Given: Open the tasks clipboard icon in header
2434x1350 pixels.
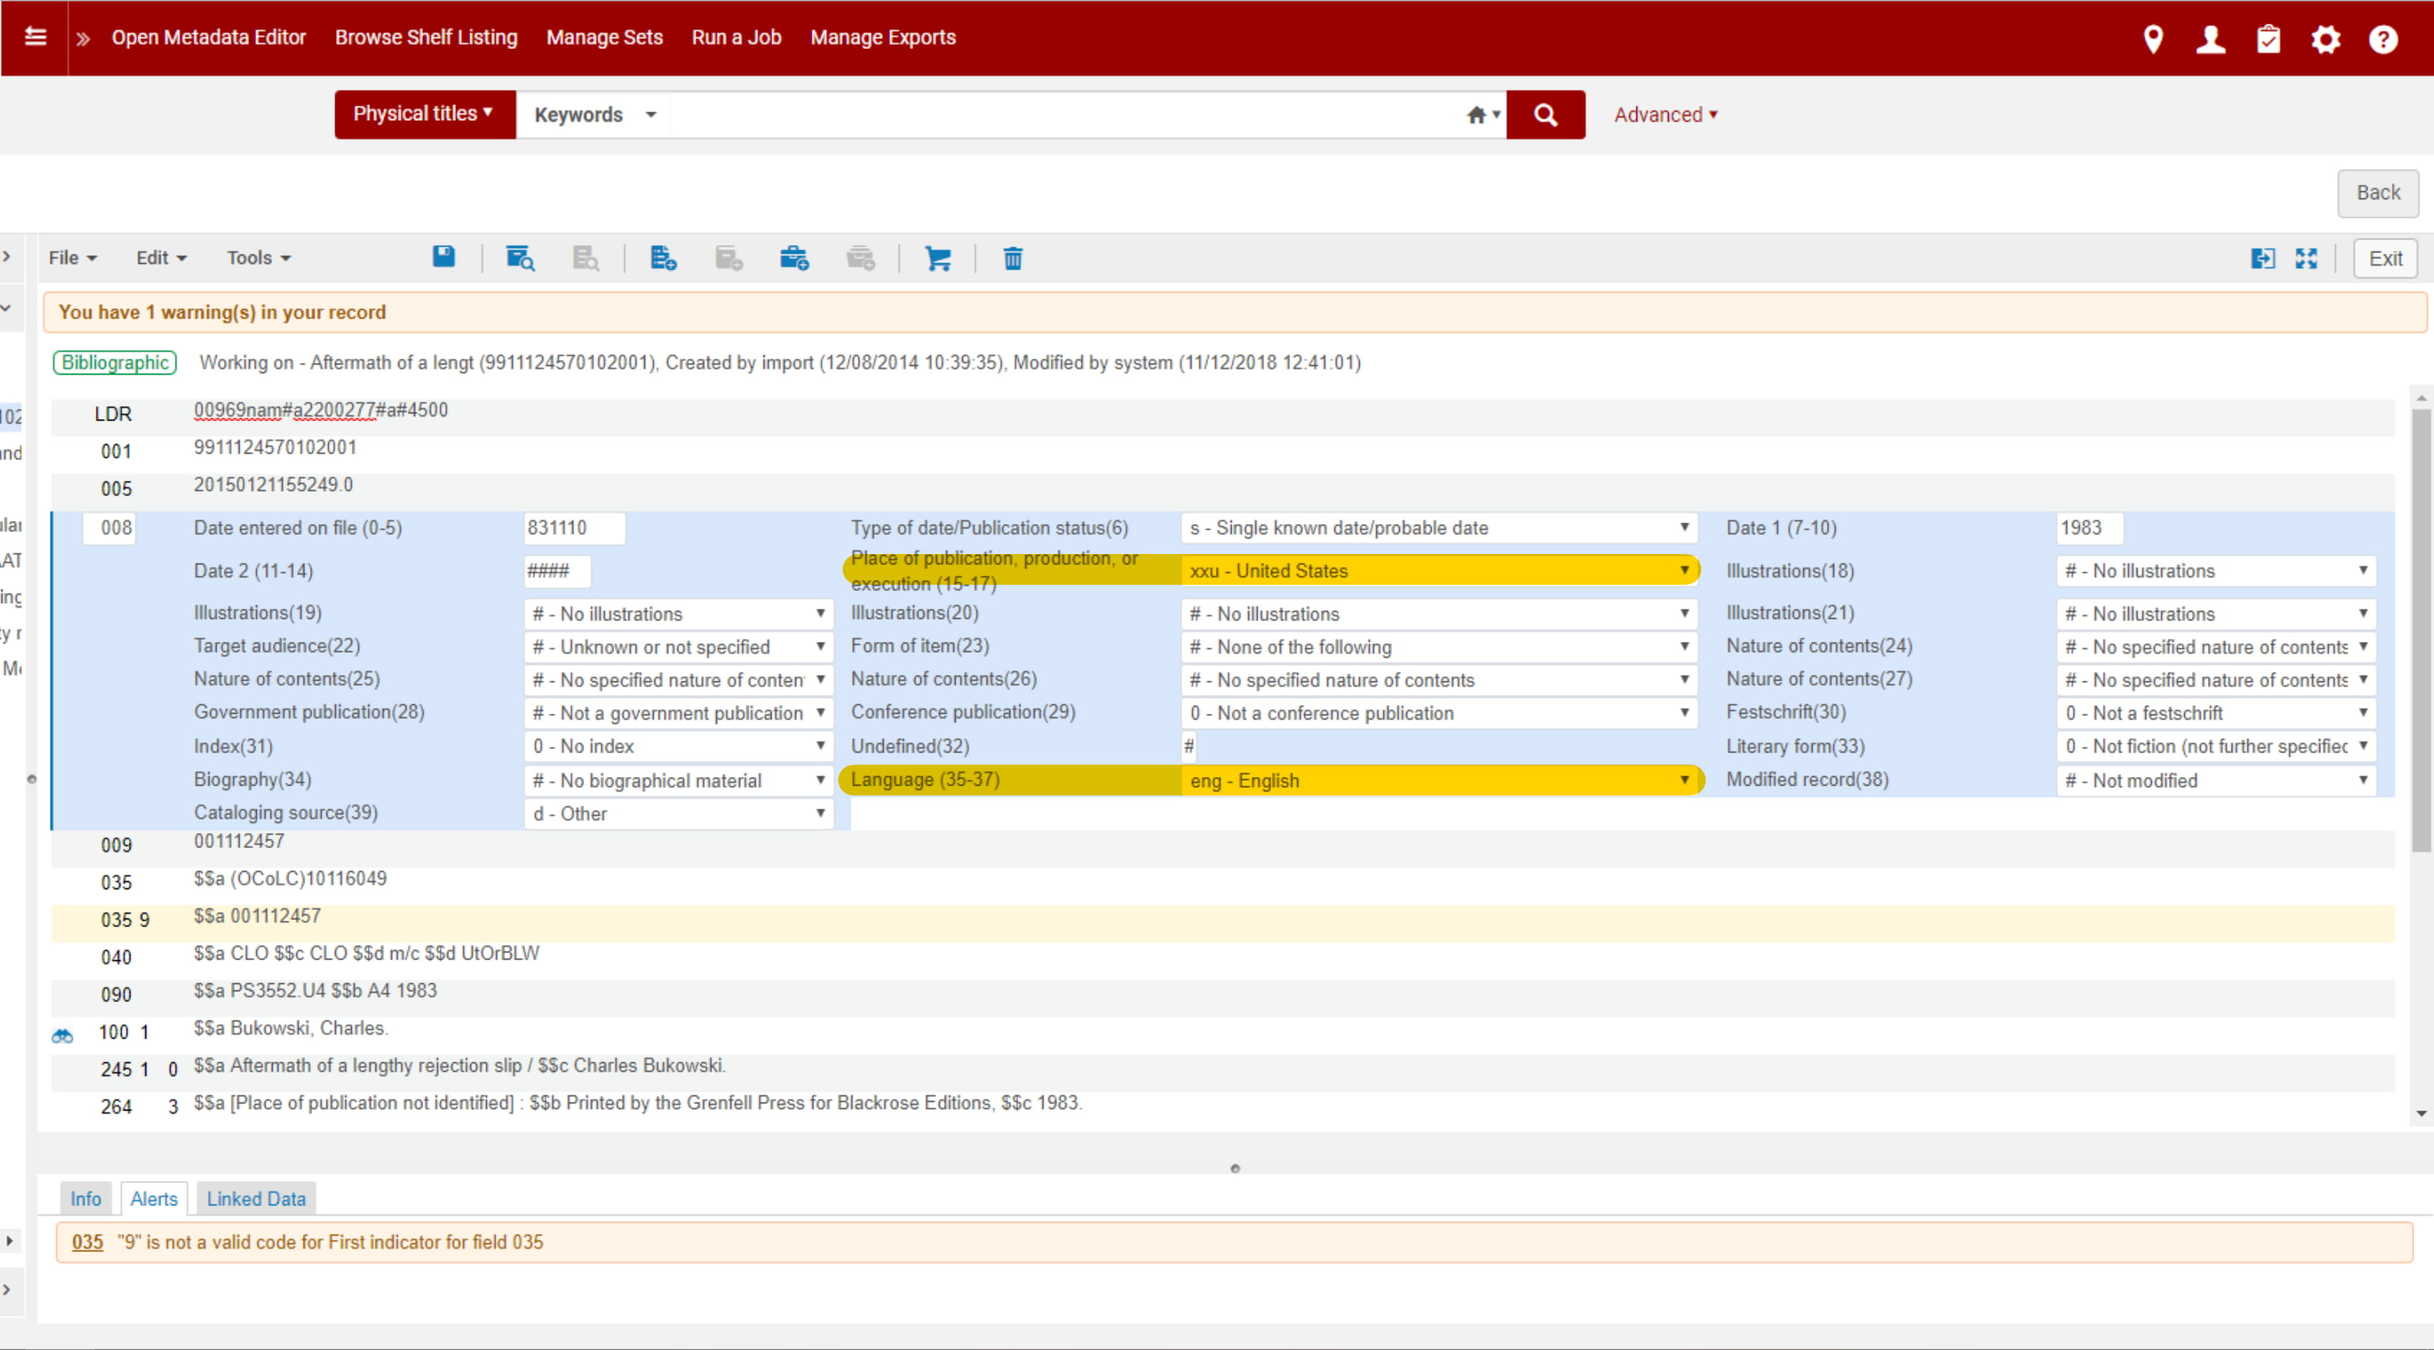Looking at the screenshot, I should click(2268, 39).
